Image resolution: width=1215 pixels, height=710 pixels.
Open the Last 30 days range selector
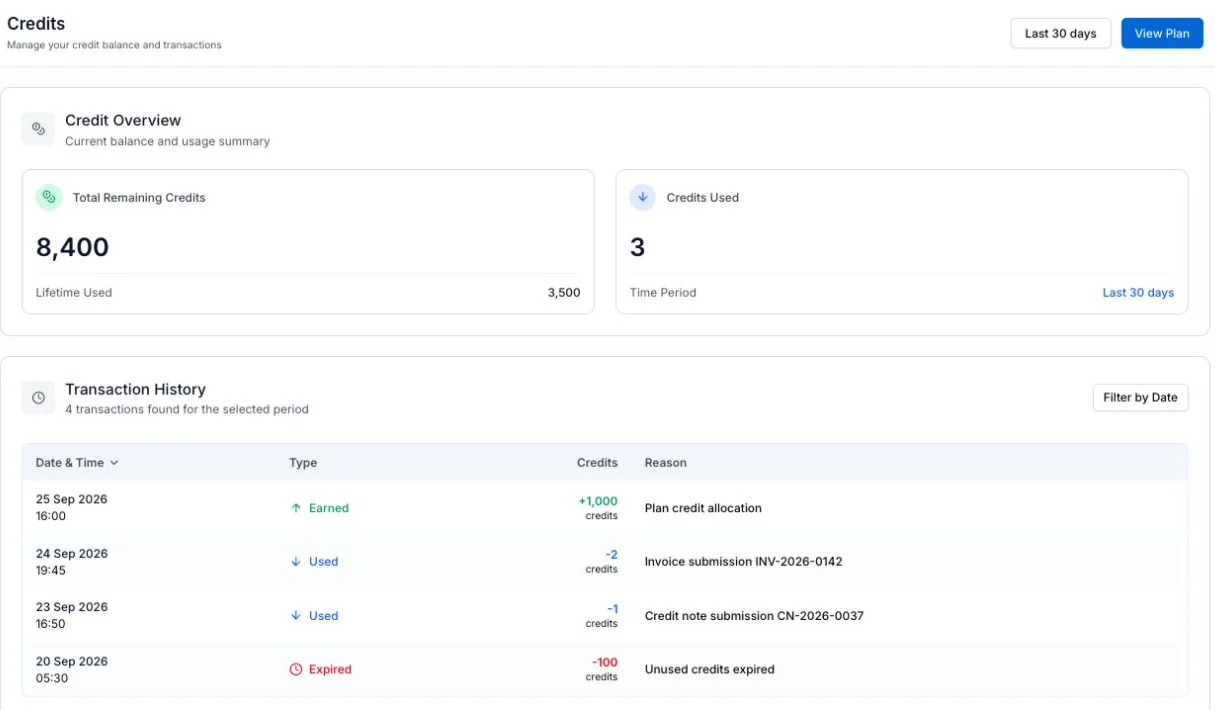click(x=1061, y=33)
